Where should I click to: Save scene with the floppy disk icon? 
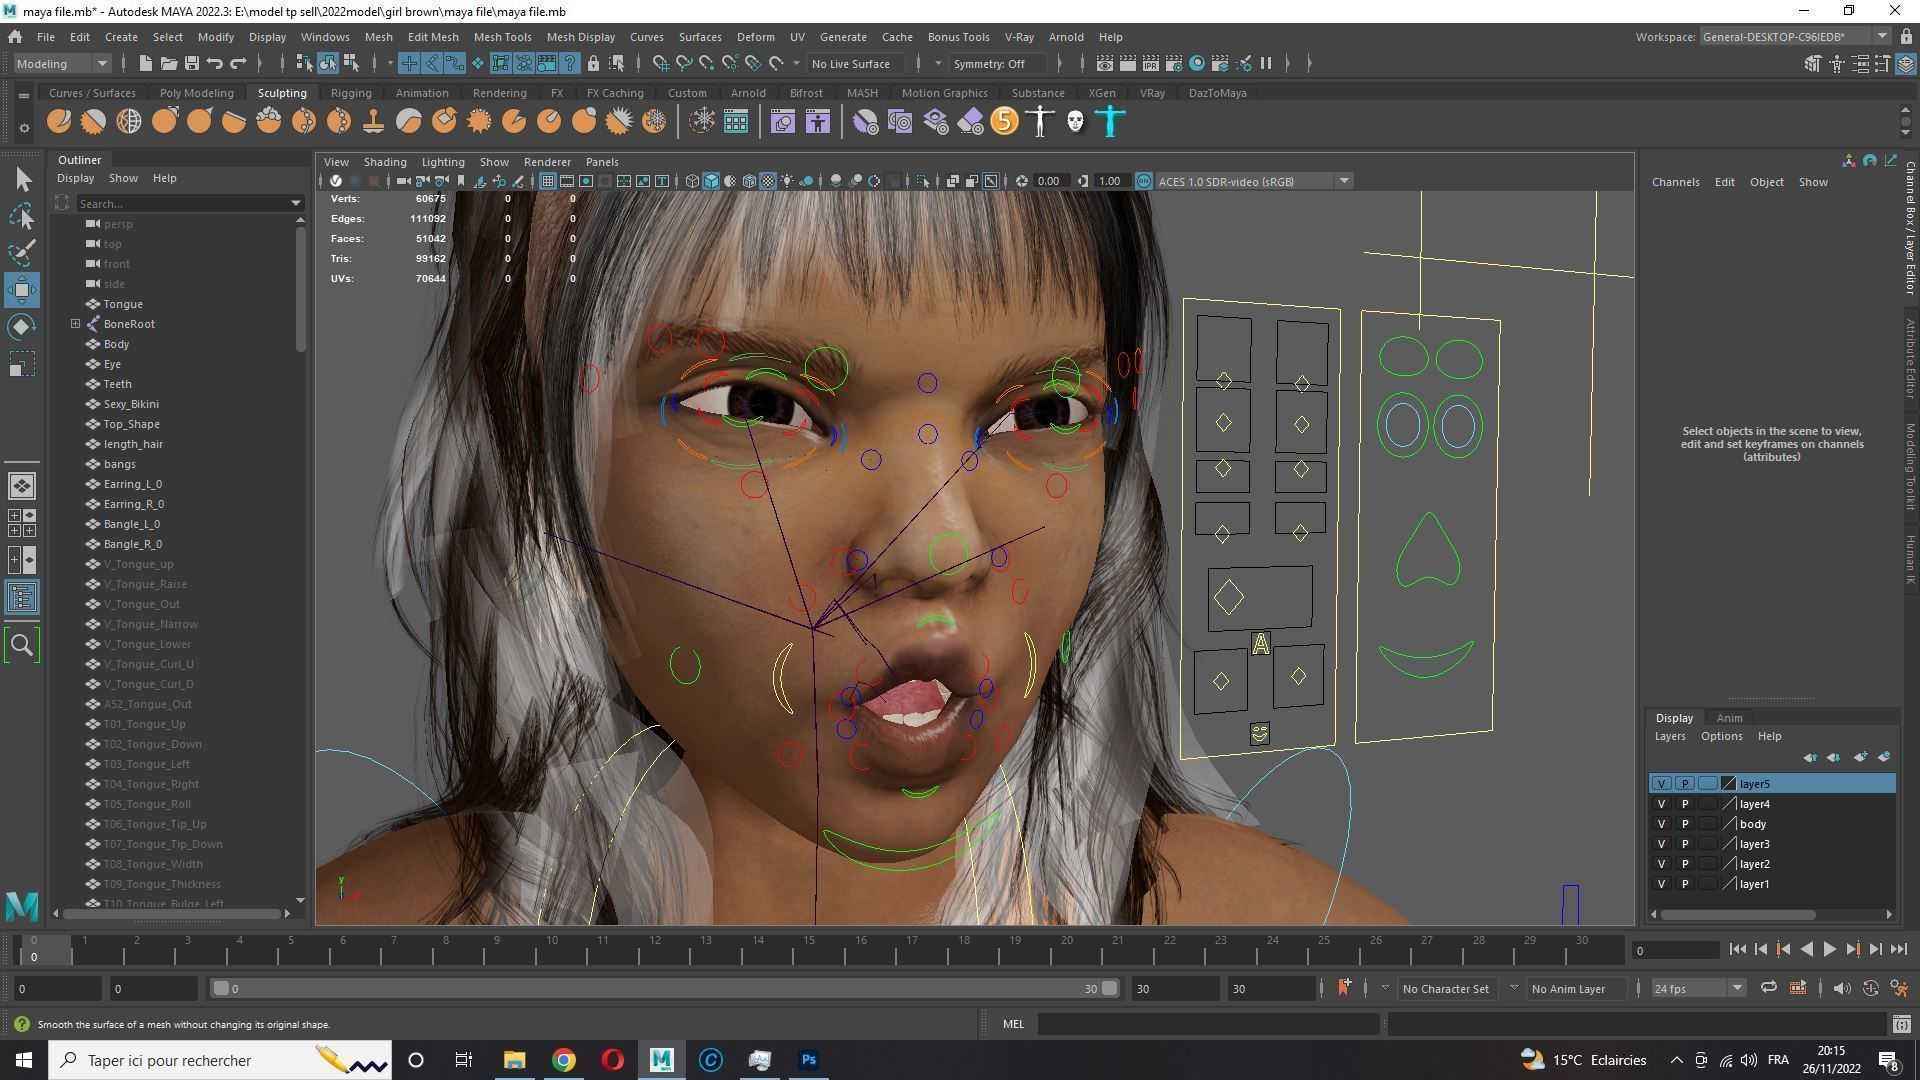tap(191, 63)
